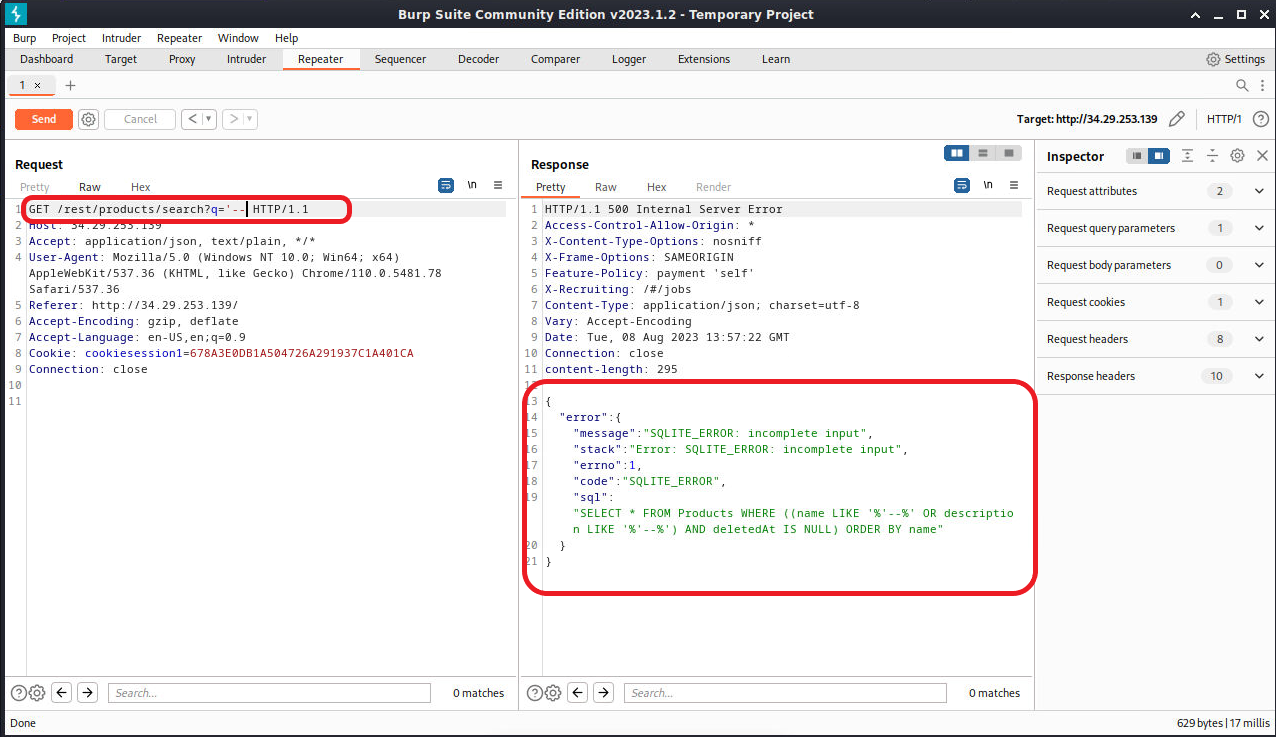Image resolution: width=1276 pixels, height=737 pixels.
Task: Open the Burp menu
Action: click(x=25, y=38)
